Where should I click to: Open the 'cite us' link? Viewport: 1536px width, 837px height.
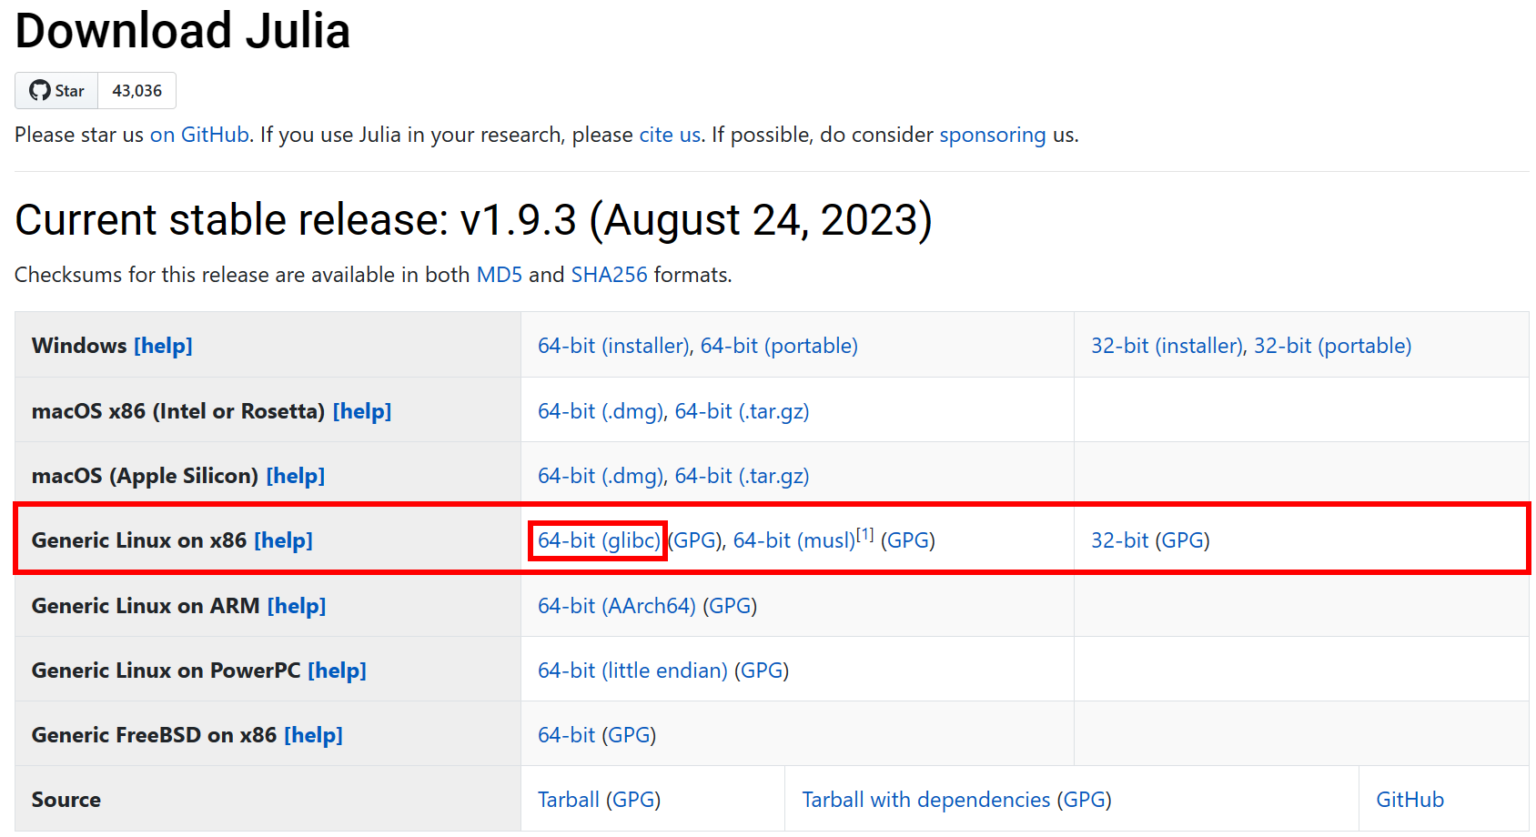tap(670, 135)
